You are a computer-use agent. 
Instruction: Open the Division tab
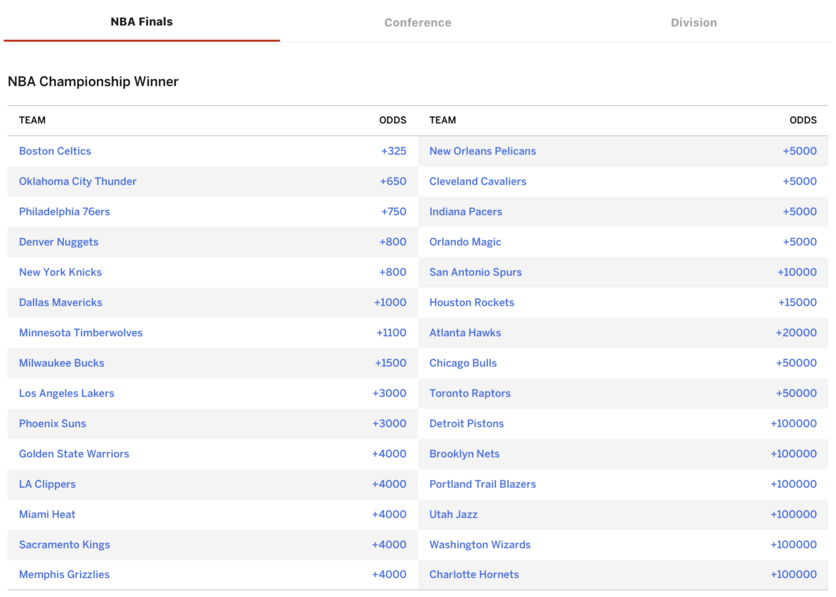tap(694, 22)
